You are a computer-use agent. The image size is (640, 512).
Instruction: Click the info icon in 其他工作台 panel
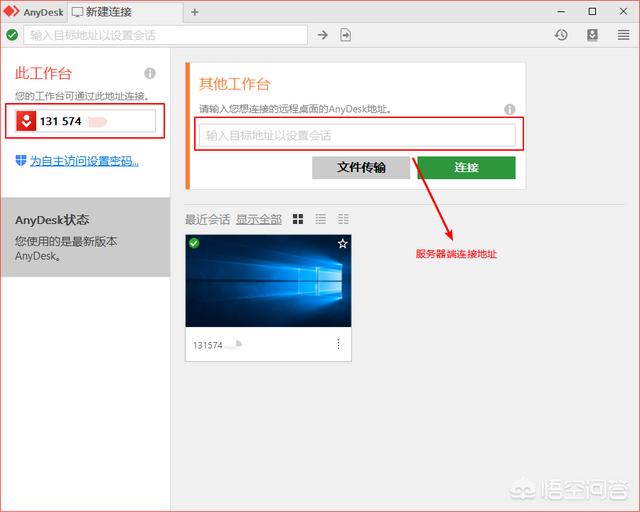pyautogui.click(x=509, y=109)
